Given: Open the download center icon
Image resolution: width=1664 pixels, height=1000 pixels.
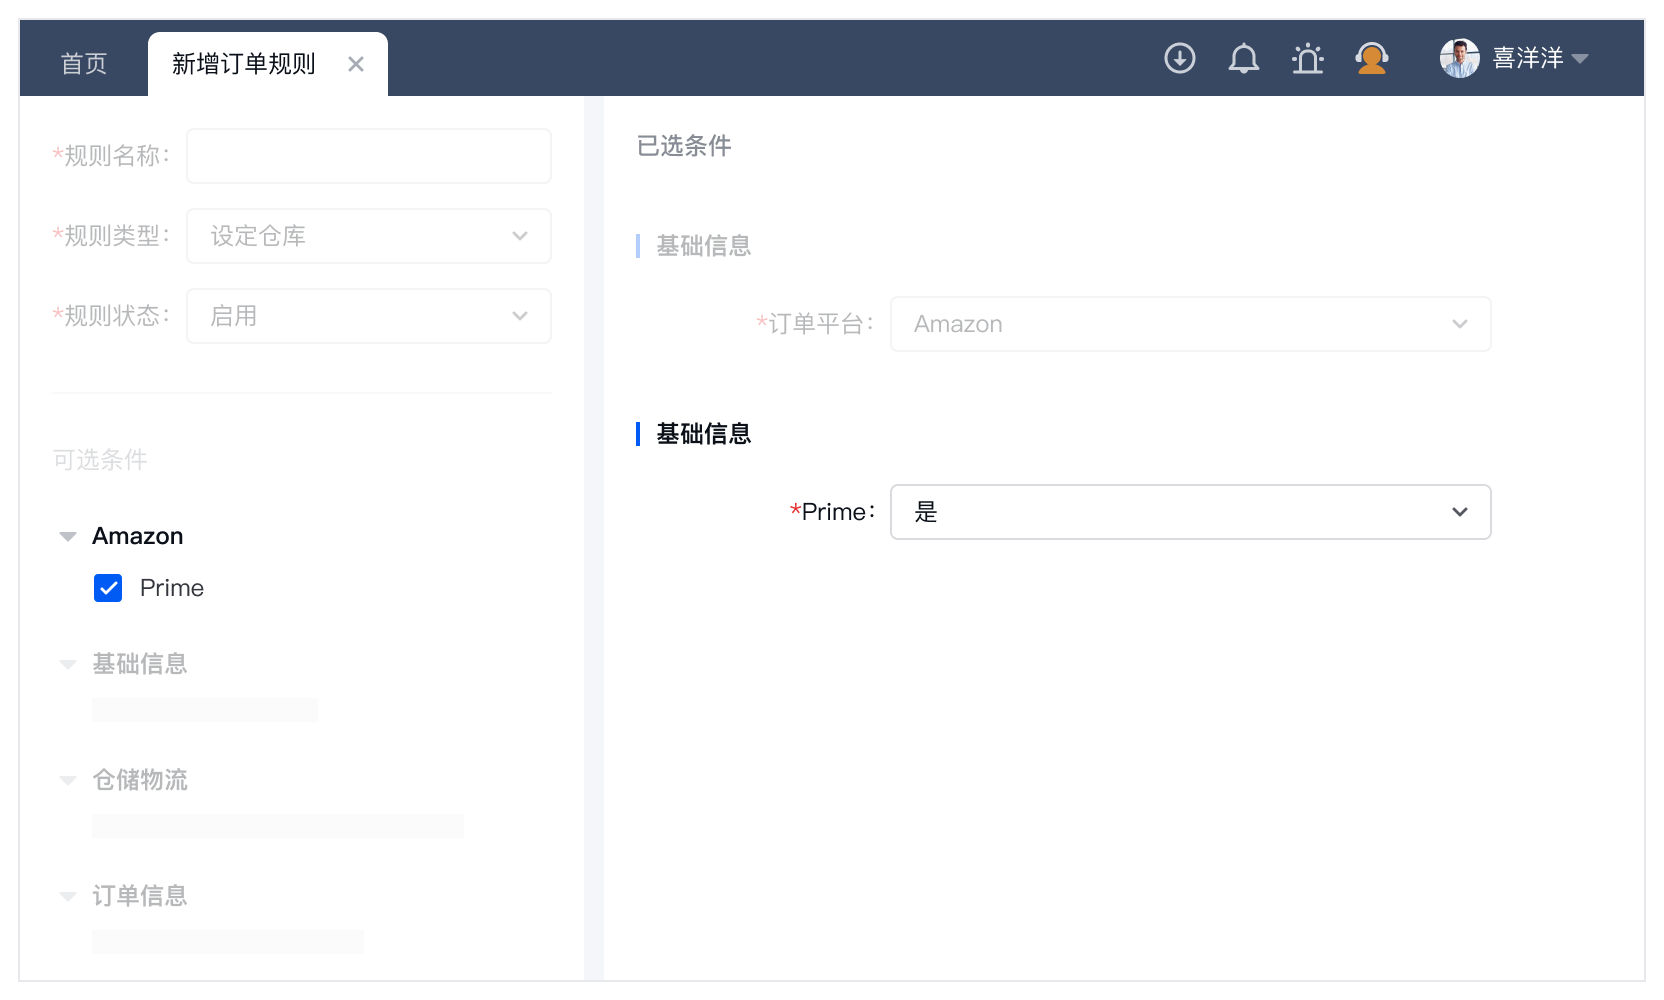Looking at the screenshot, I should [1180, 59].
